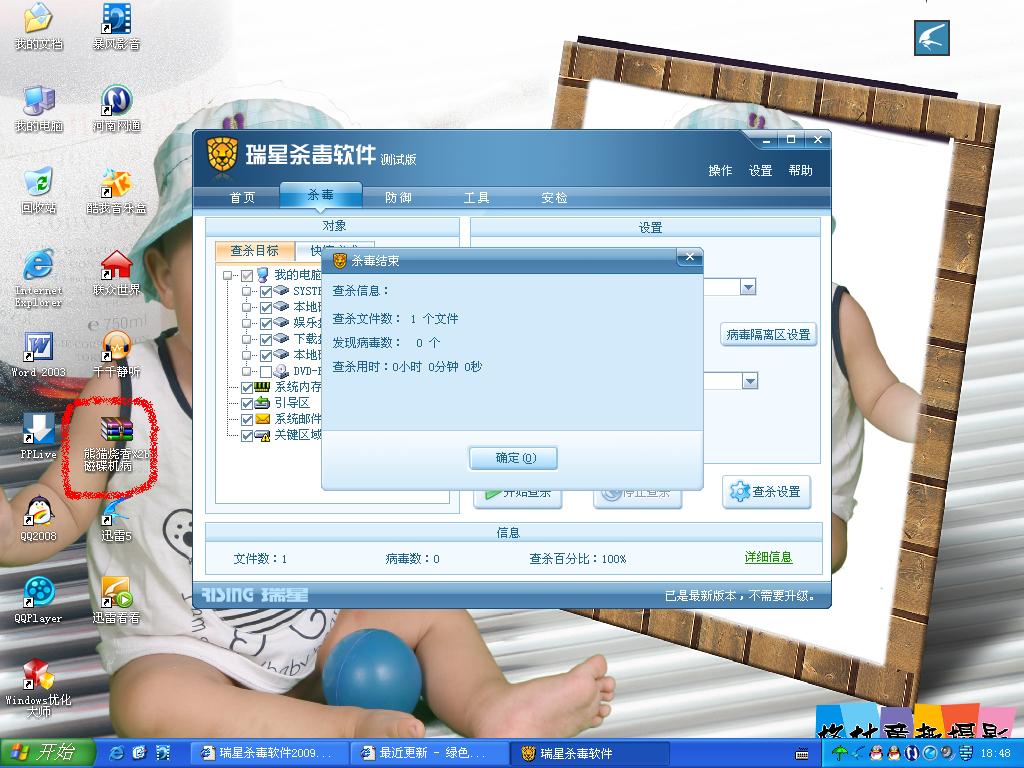Expand the SYSTEM drive tree node
The width and height of the screenshot is (1024, 768).
tap(246, 291)
